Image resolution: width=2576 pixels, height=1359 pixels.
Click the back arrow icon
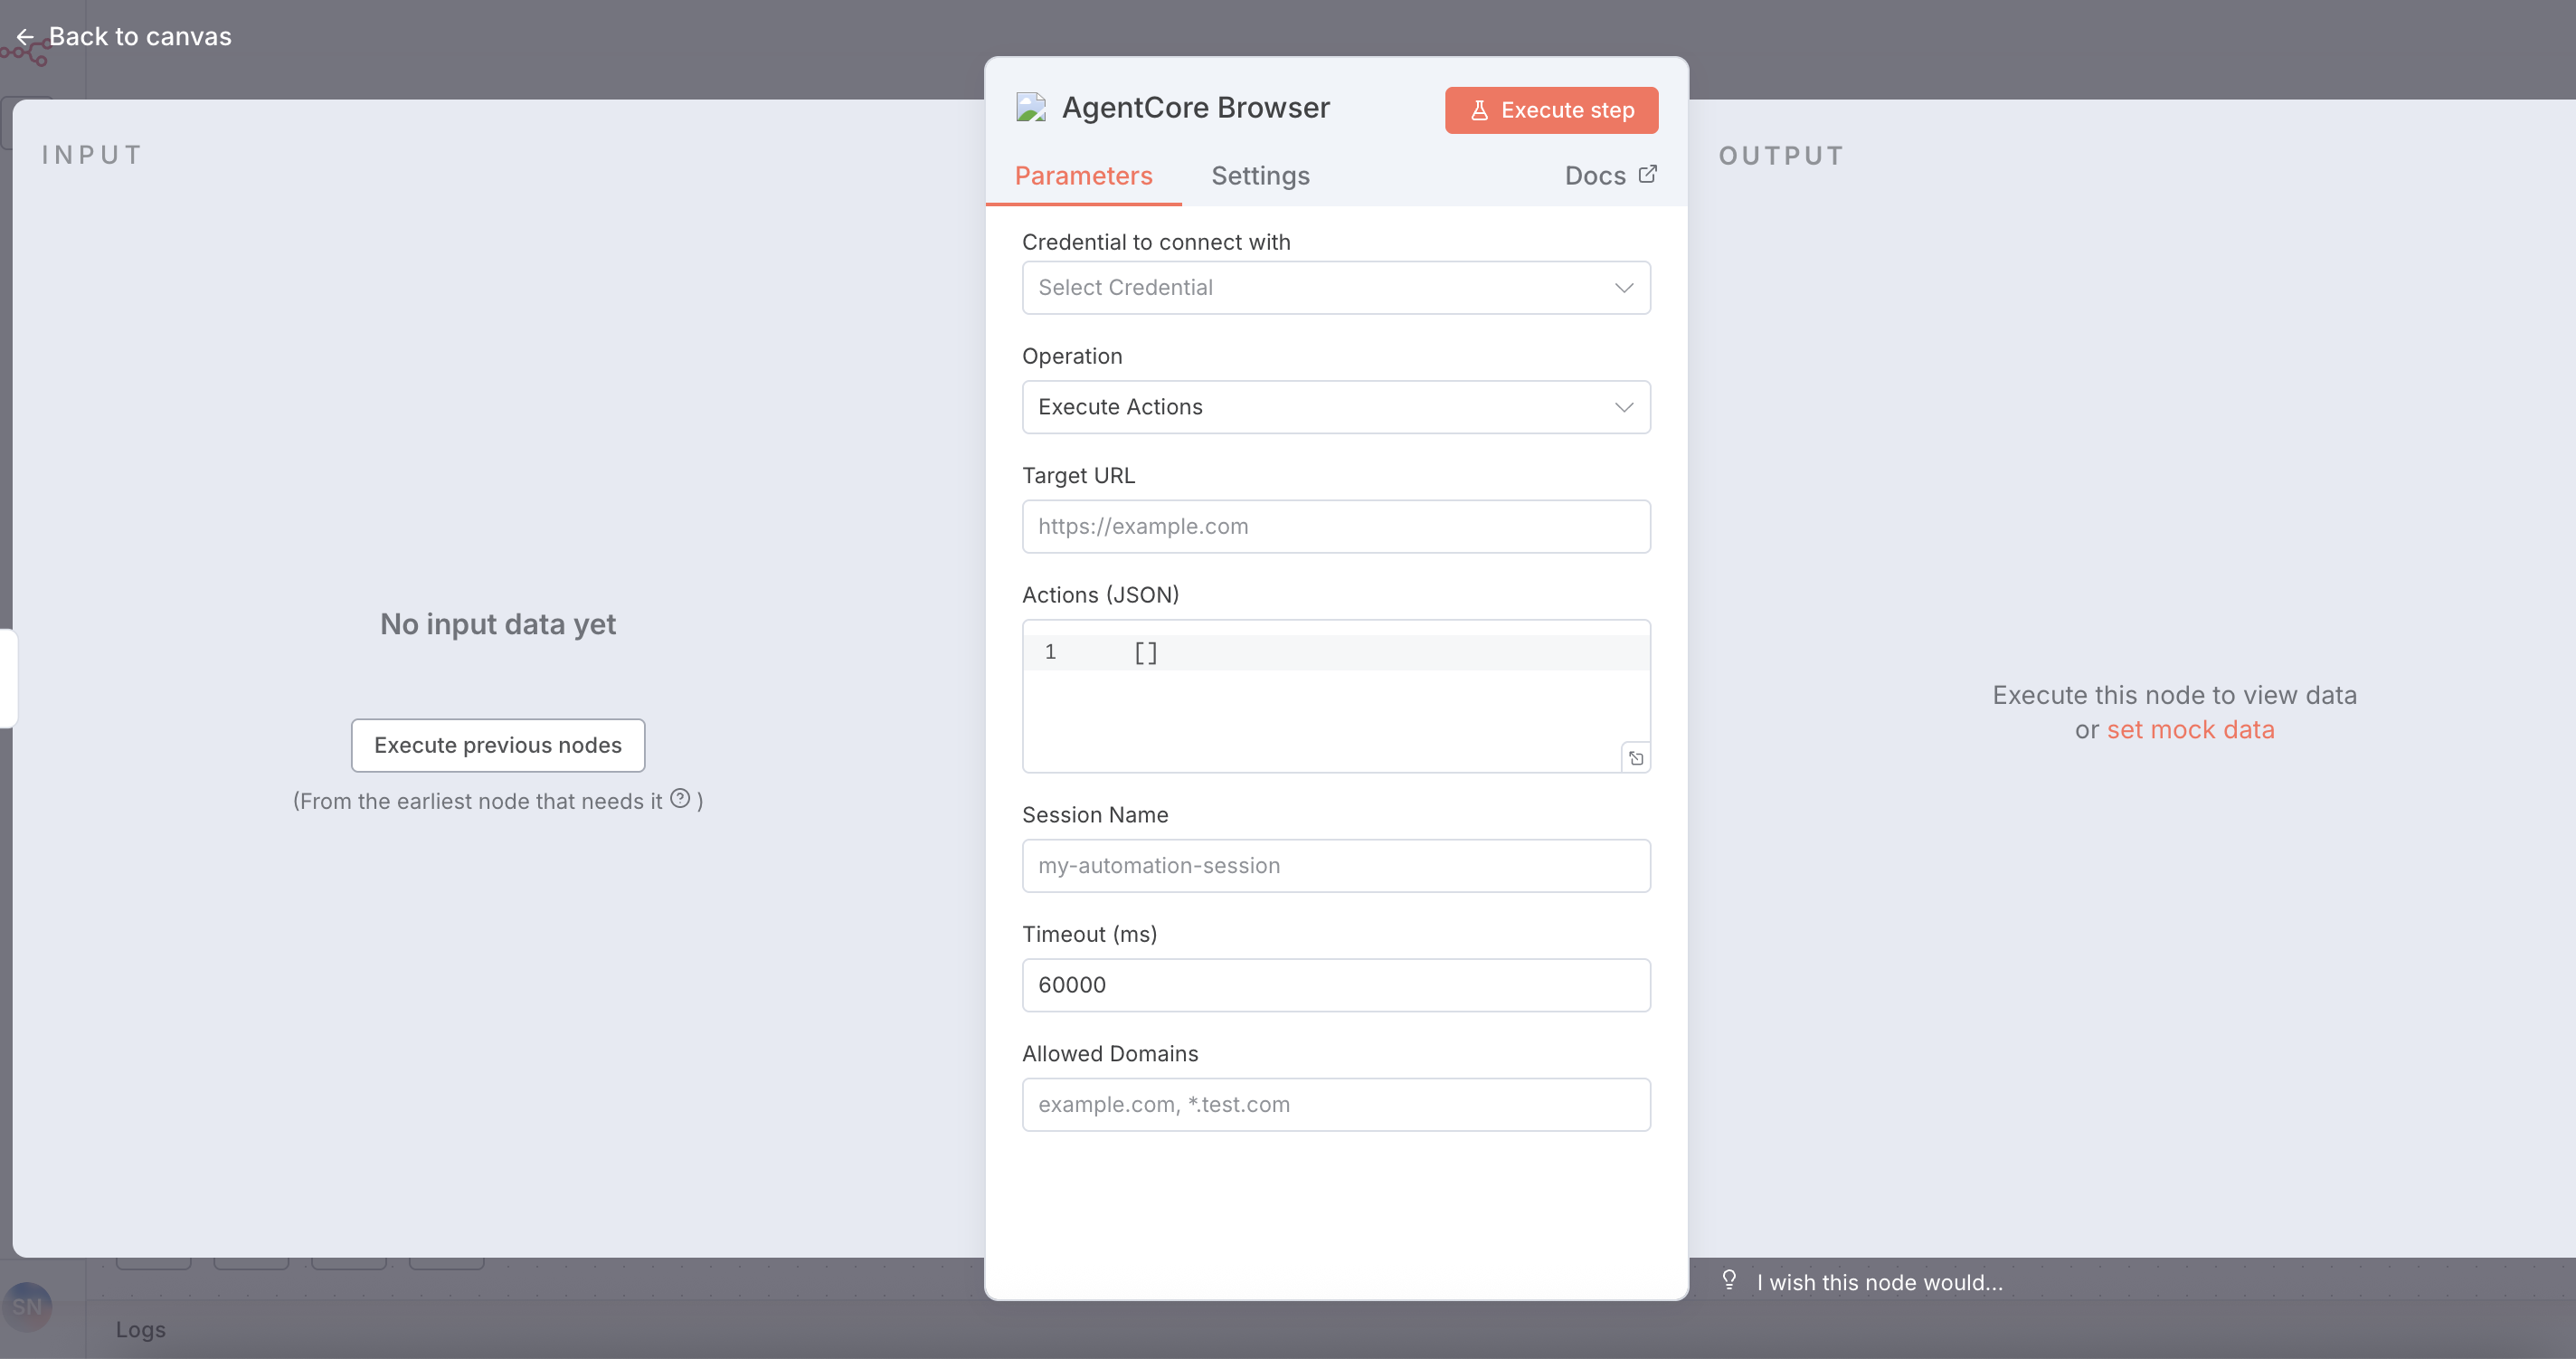(x=25, y=37)
